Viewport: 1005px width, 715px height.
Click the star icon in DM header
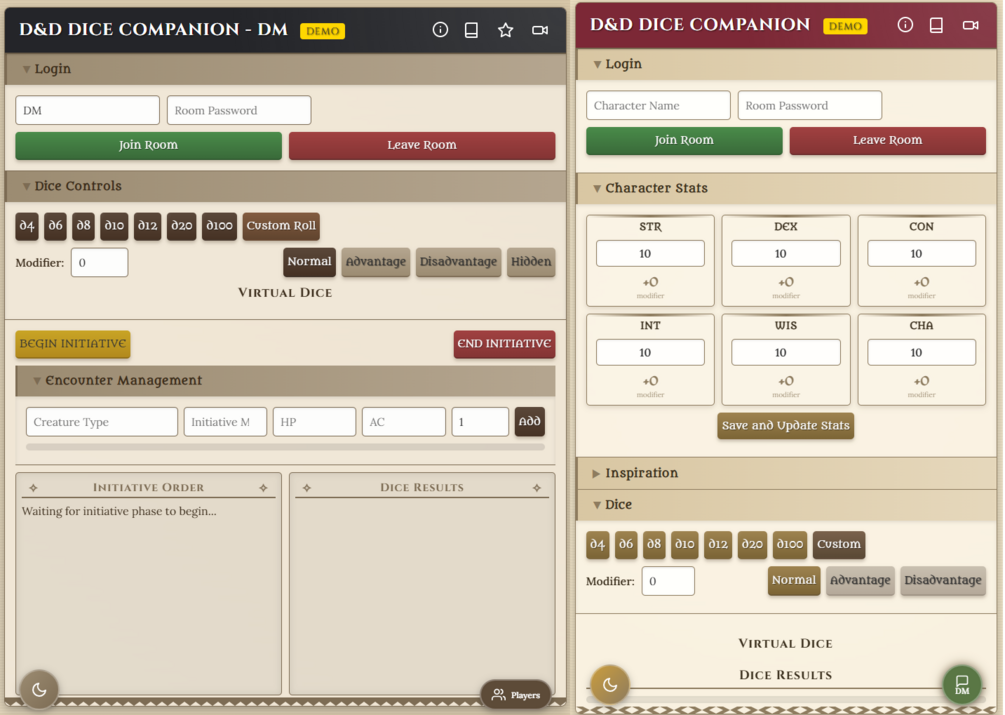click(506, 30)
